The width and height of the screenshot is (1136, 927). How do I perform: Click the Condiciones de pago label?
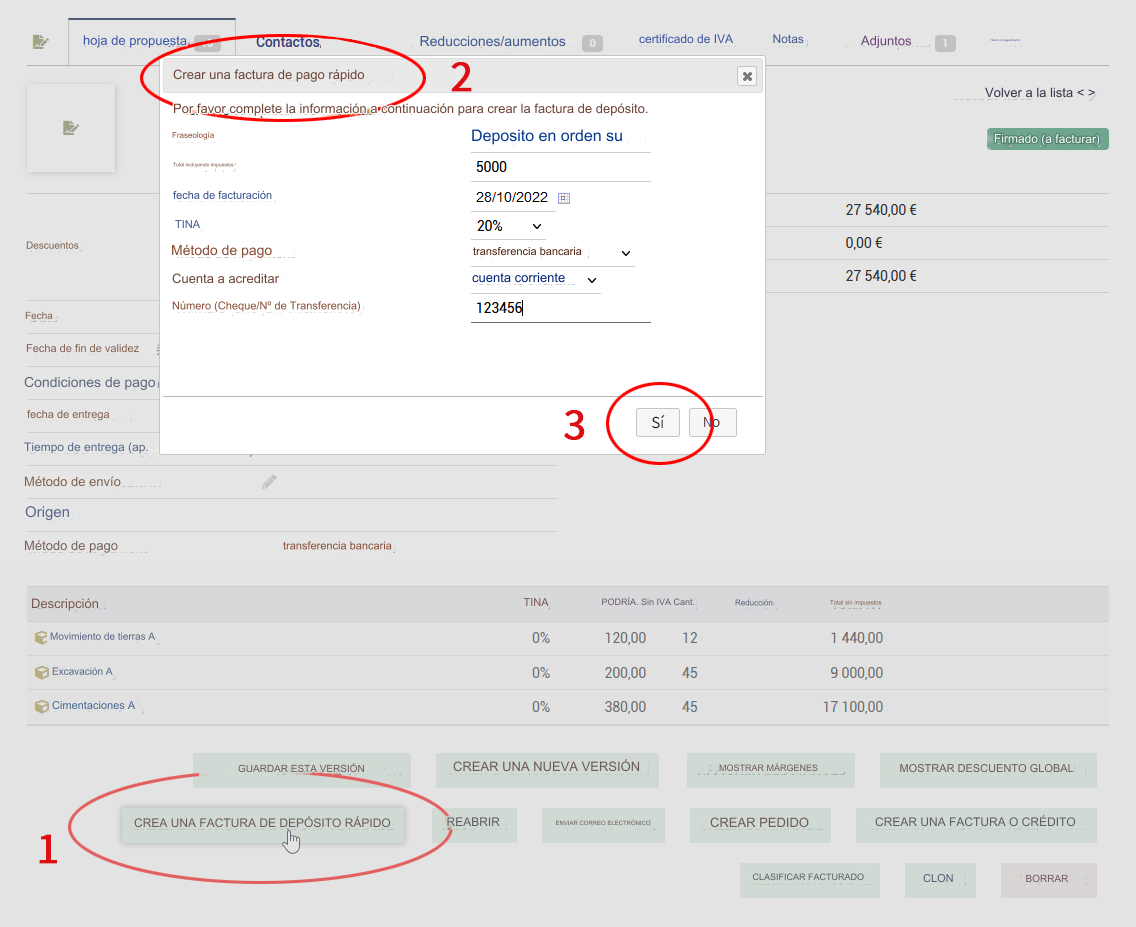[x=90, y=382]
